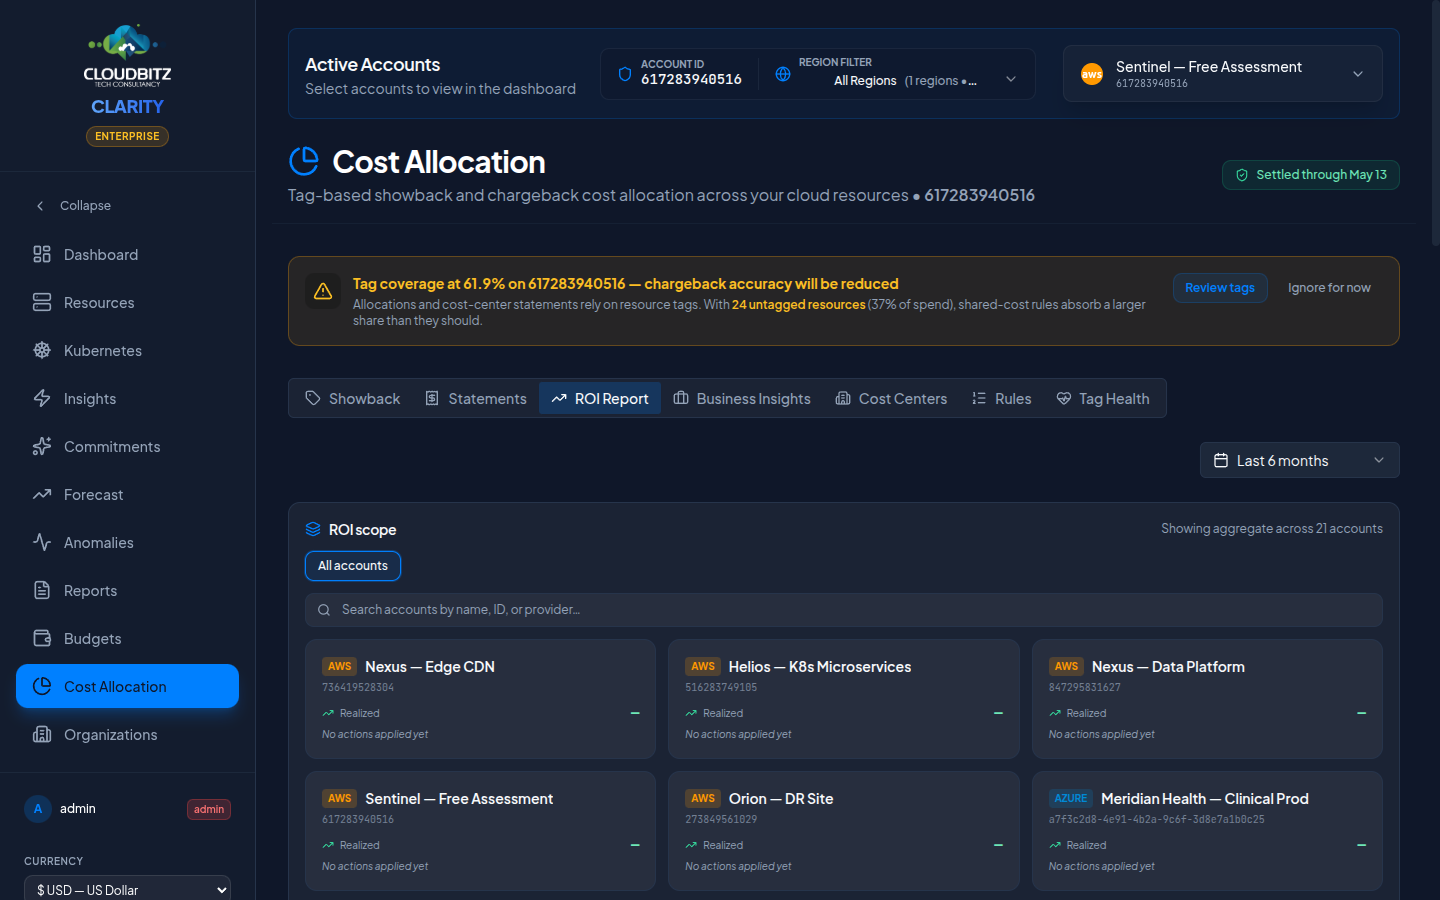Screen dimensions: 1440x900
Task: Click the page vertical scrollbar
Action: tap(1435, 125)
